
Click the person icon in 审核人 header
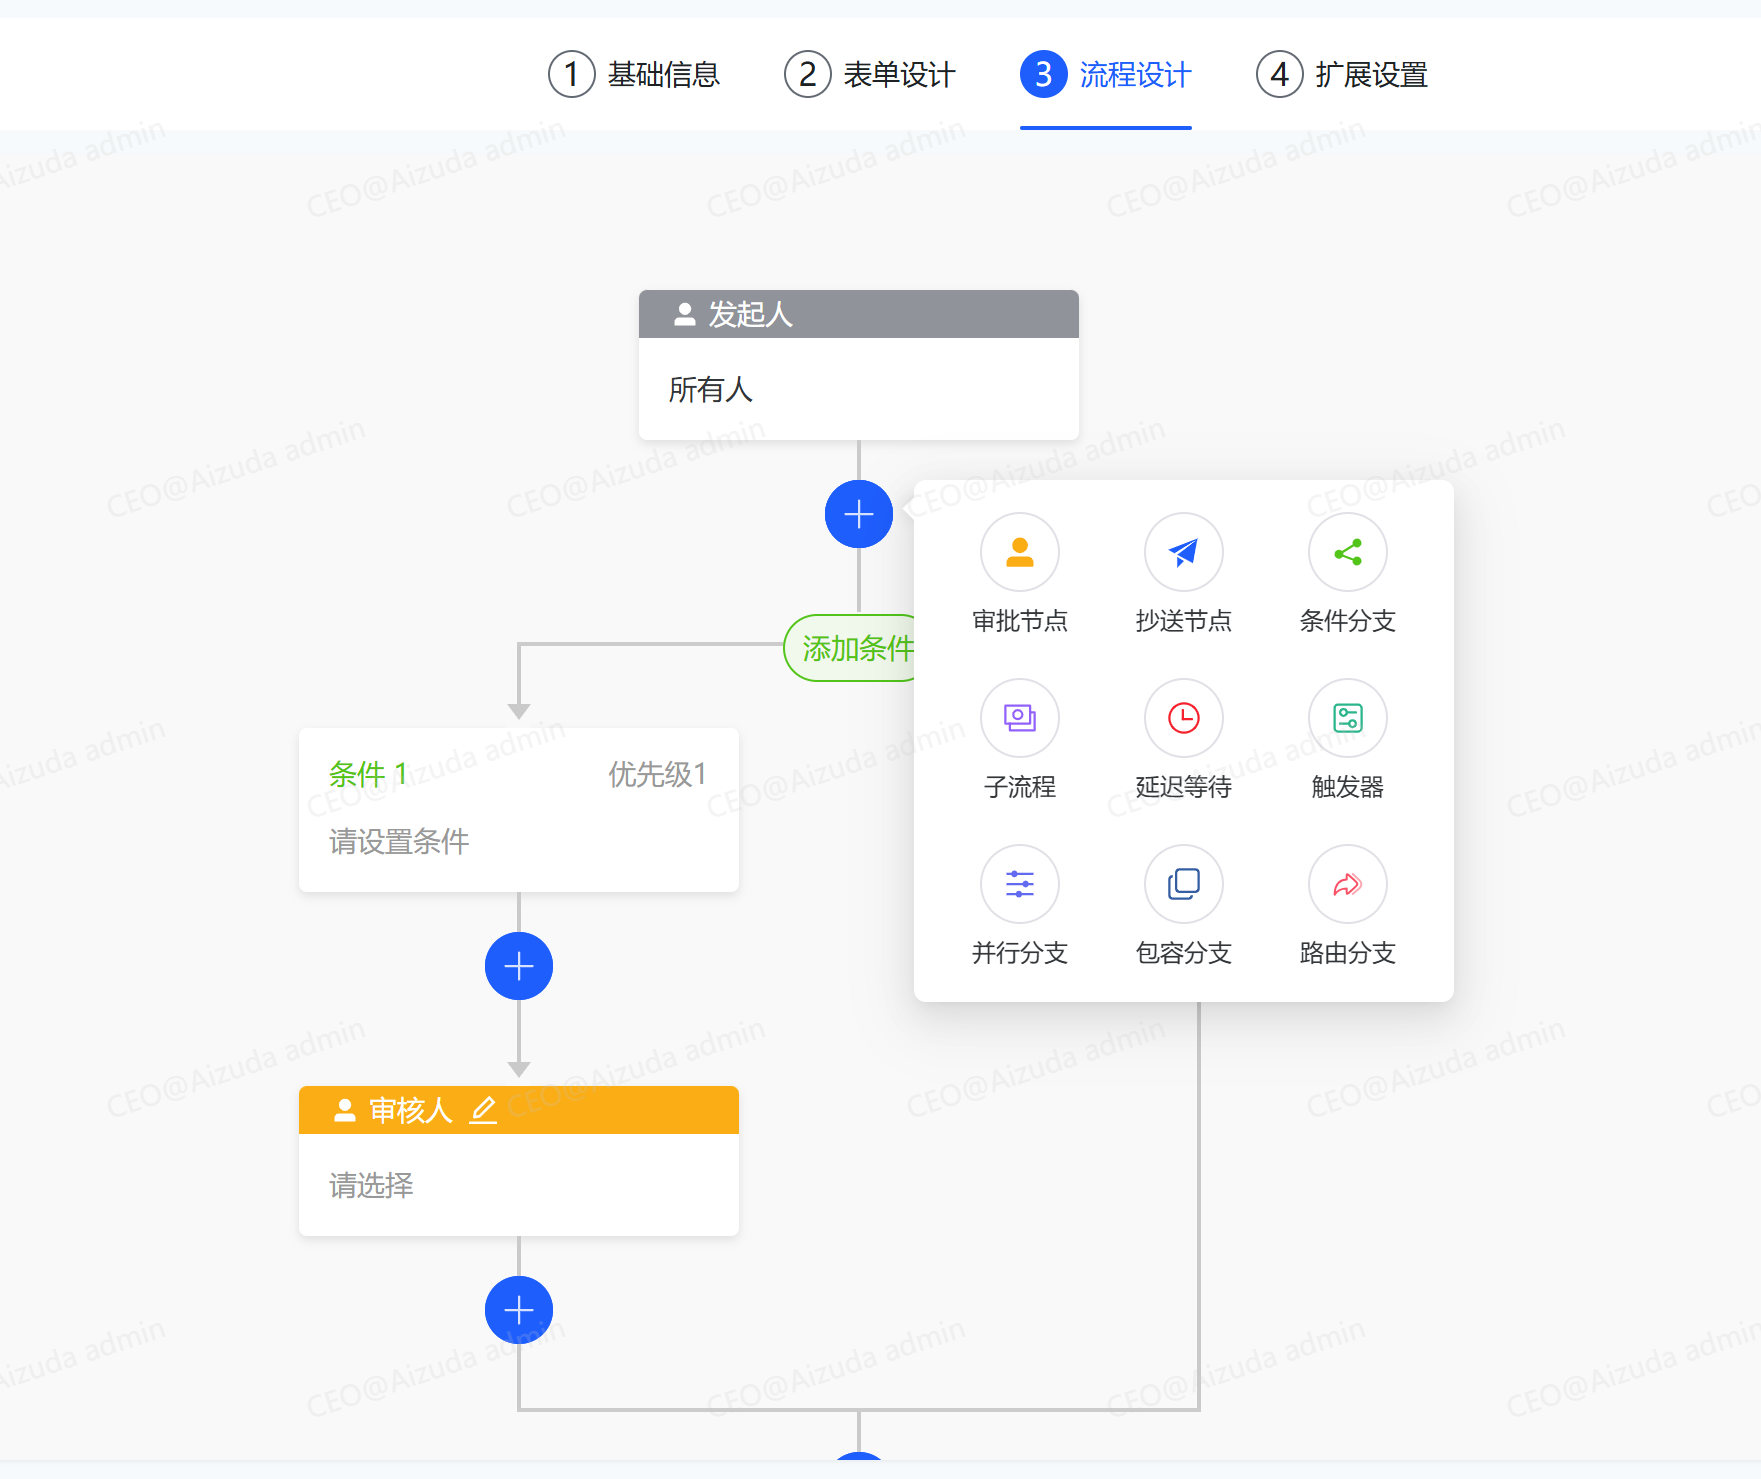click(x=344, y=1110)
